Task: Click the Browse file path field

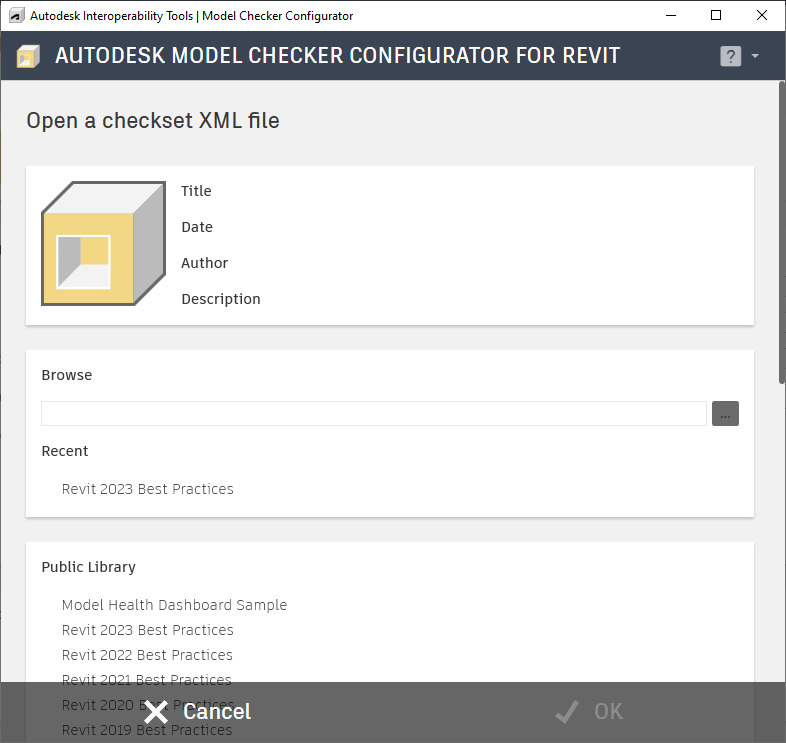Action: click(x=373, y=414)
